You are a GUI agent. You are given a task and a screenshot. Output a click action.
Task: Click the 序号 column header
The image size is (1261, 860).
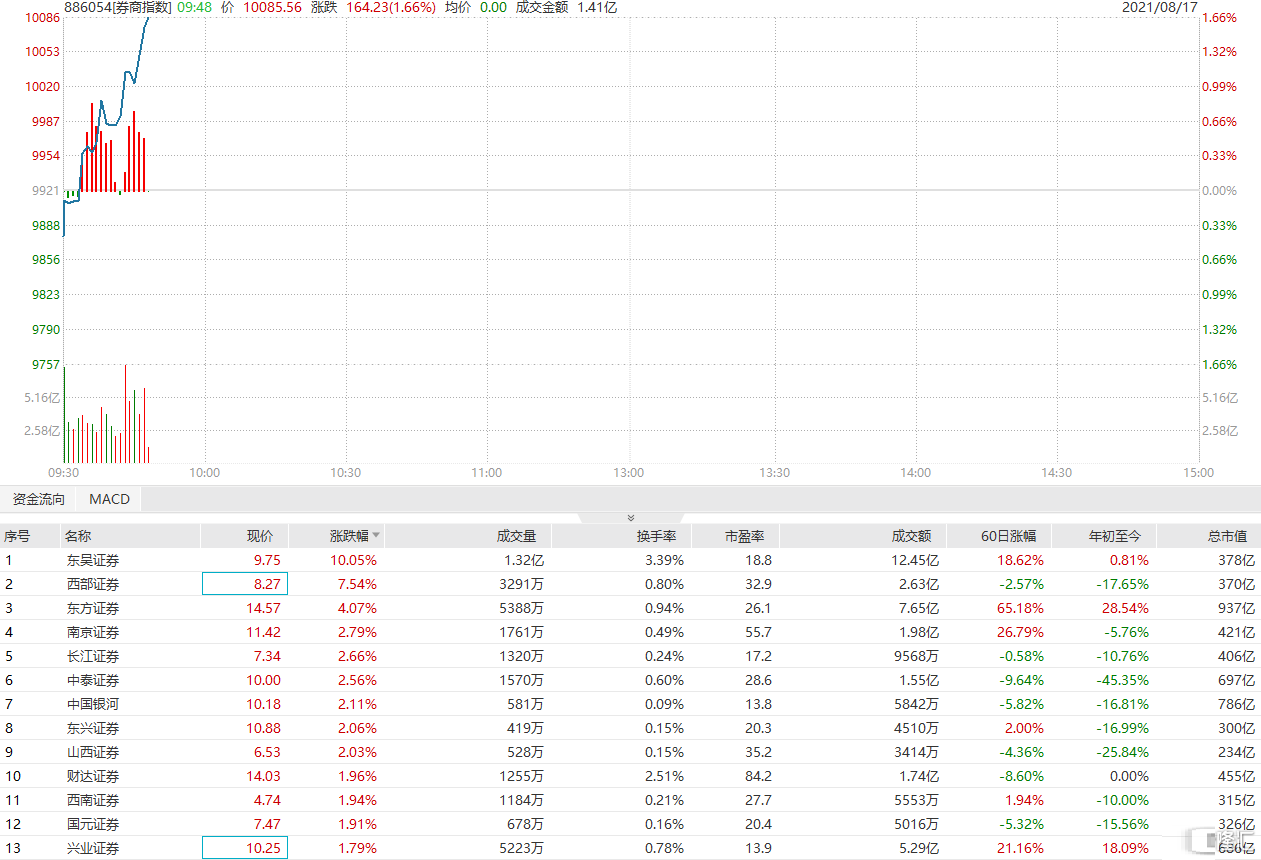(17, 536)
